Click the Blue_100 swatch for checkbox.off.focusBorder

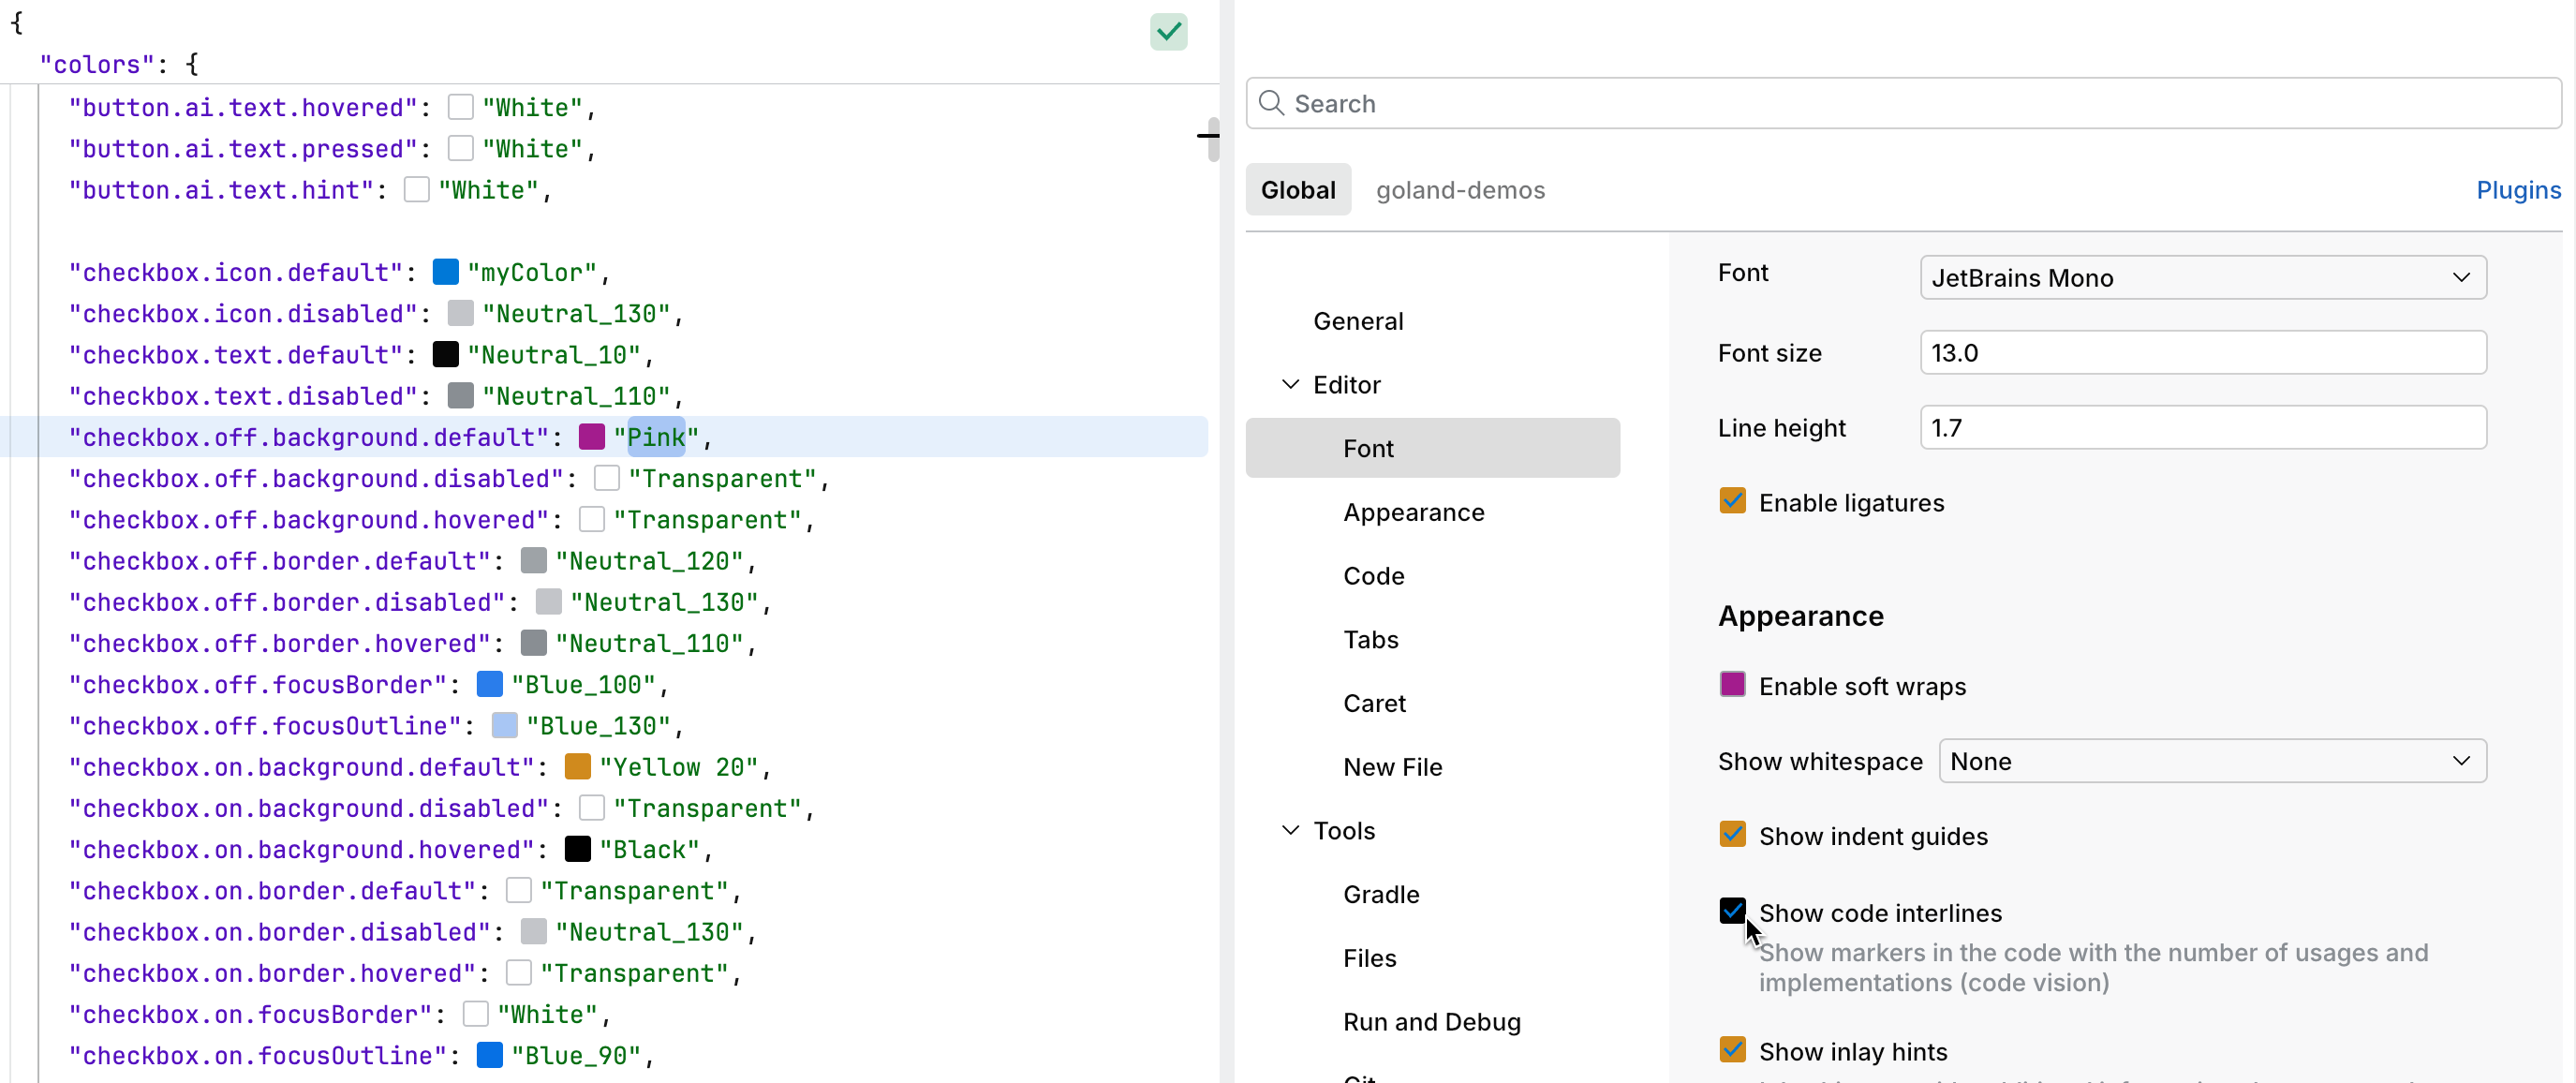click(489, 684)
